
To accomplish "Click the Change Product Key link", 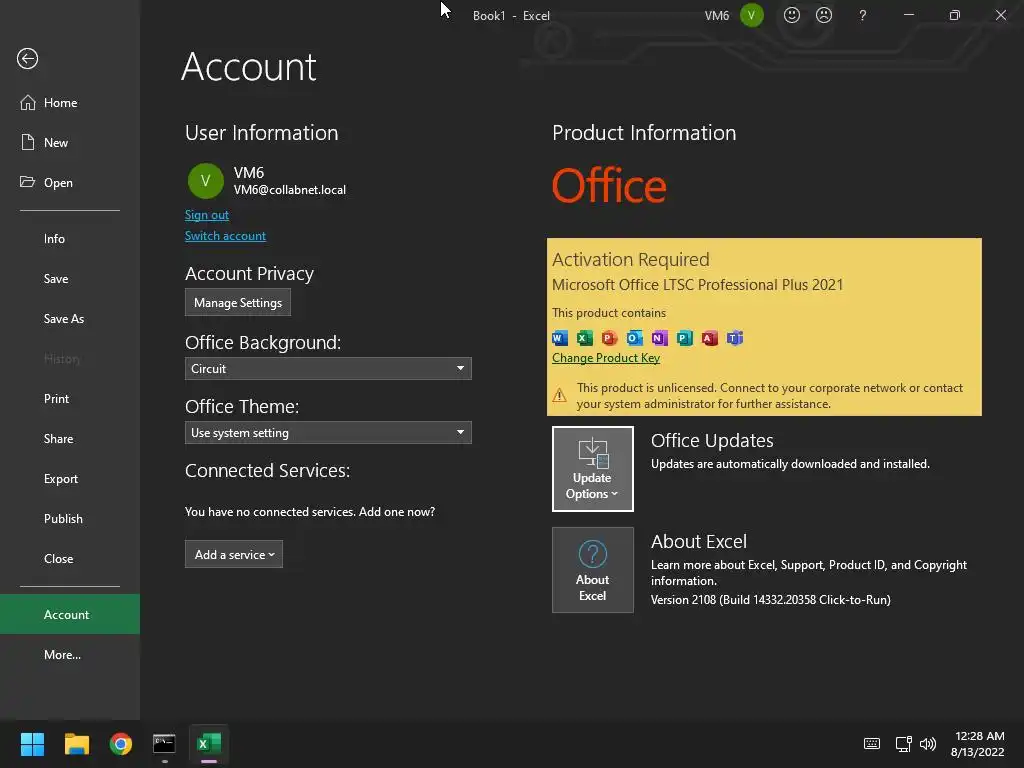I will 606,358.
